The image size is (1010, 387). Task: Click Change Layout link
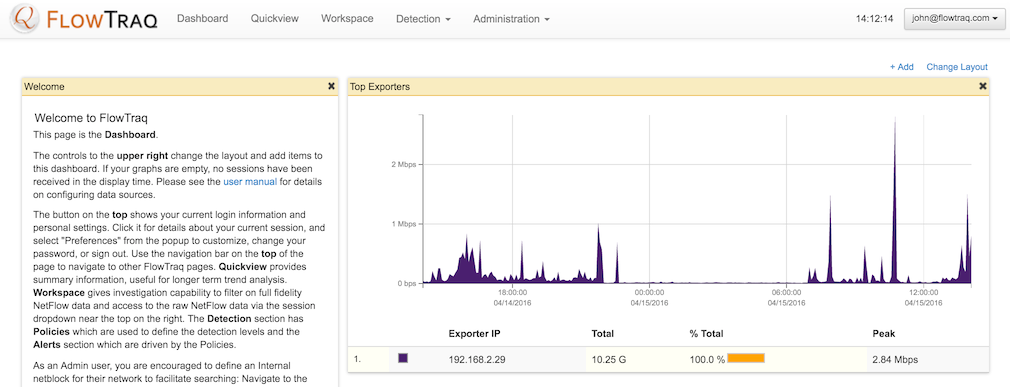click(957, 67)
